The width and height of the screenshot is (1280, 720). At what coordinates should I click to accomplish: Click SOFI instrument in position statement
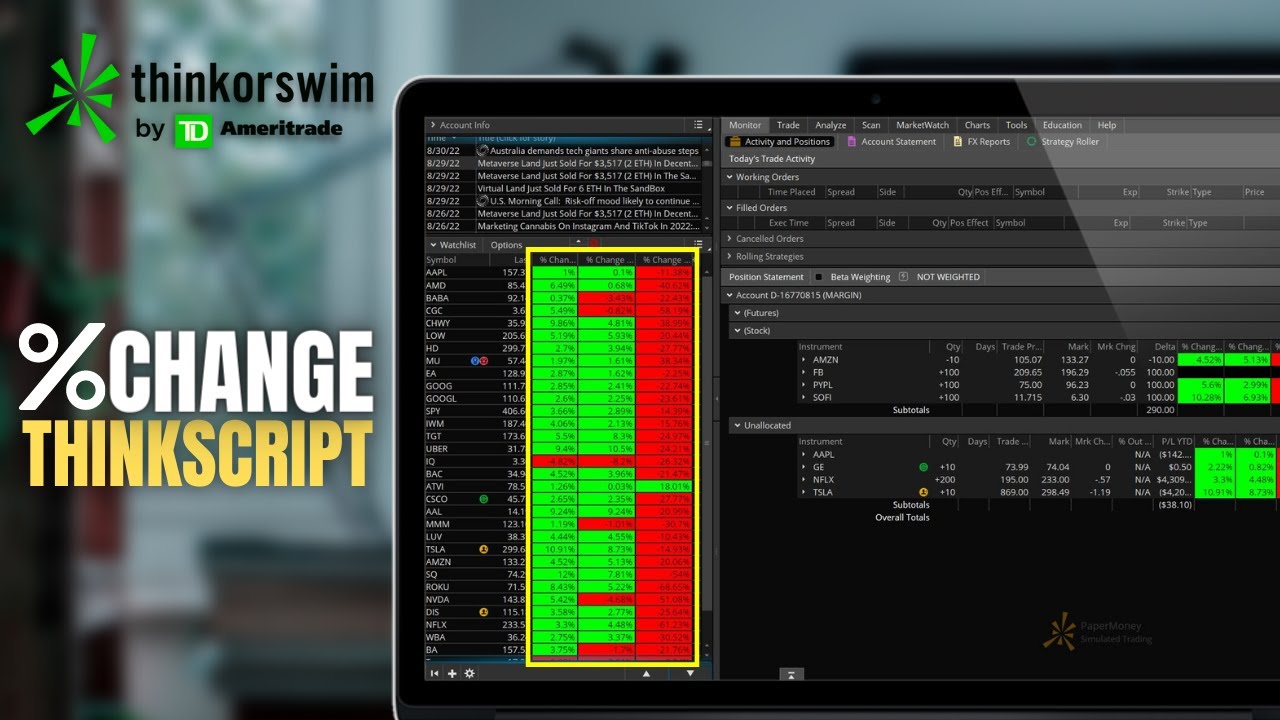coord(823,398)
